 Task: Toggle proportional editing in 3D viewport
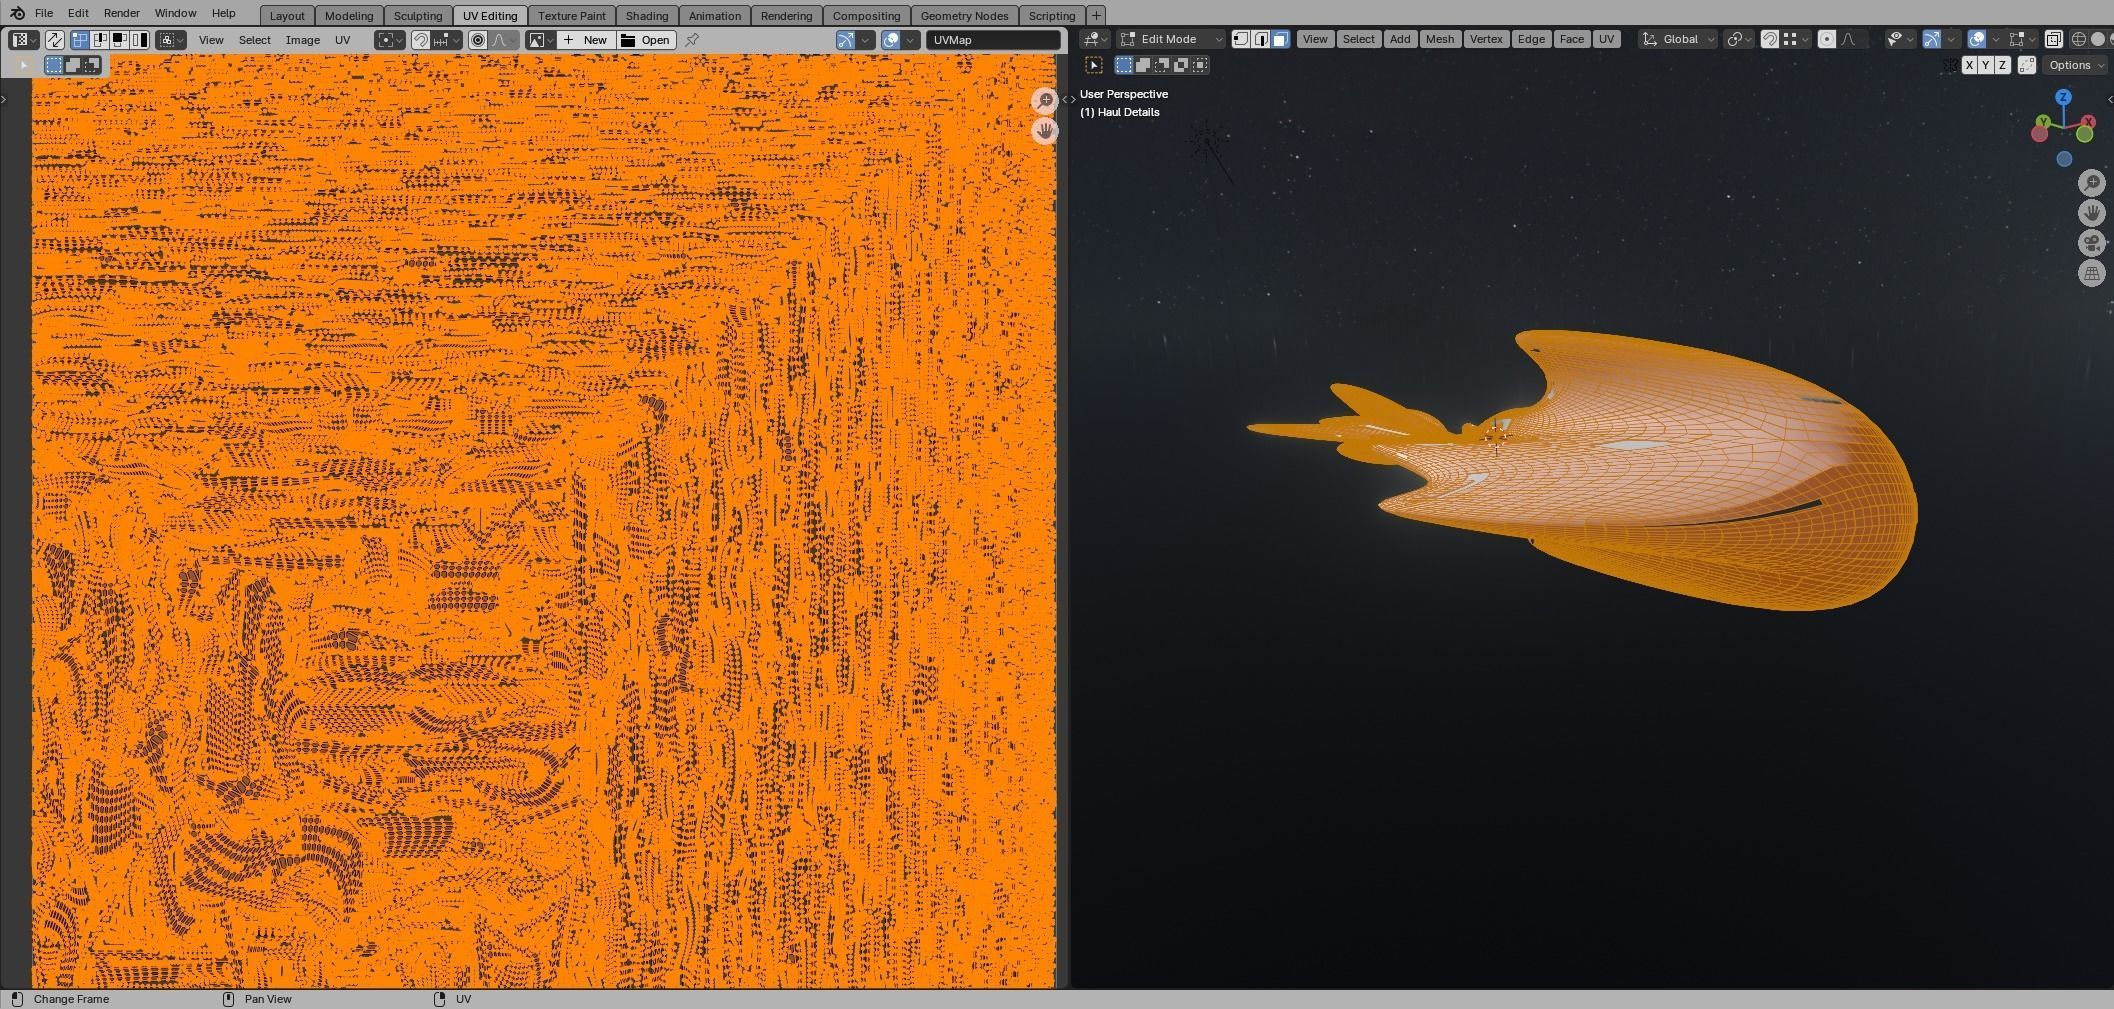coord(1827,39)
